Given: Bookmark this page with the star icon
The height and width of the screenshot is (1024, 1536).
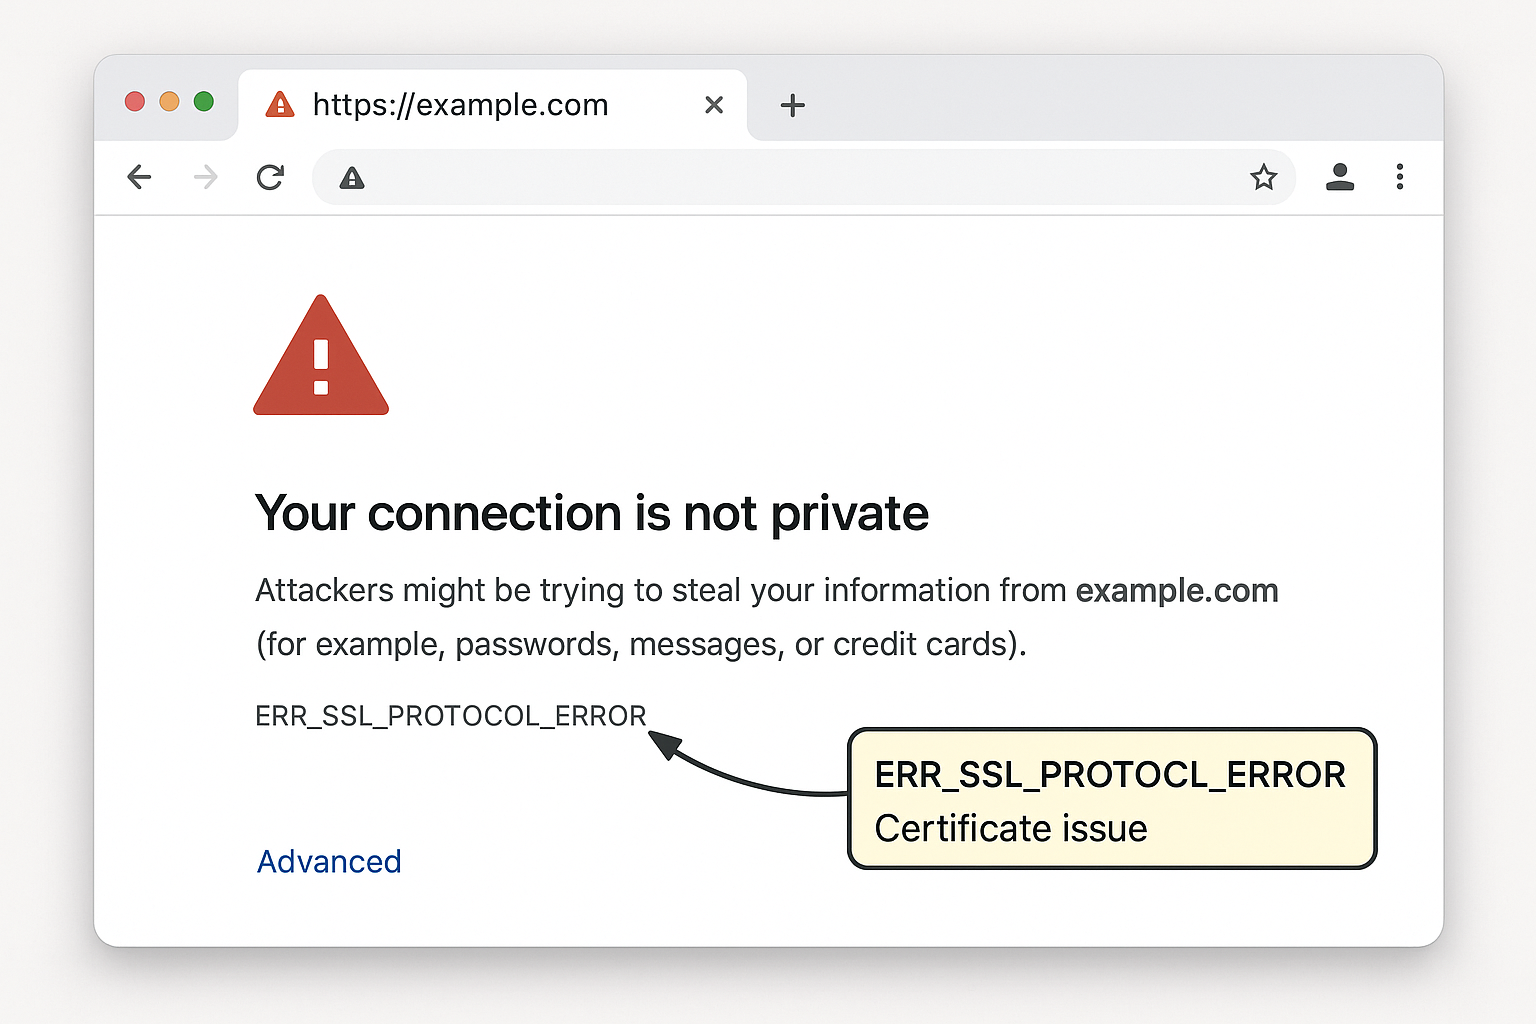Looking at the screenshot, I should (x=1263, y=178).
